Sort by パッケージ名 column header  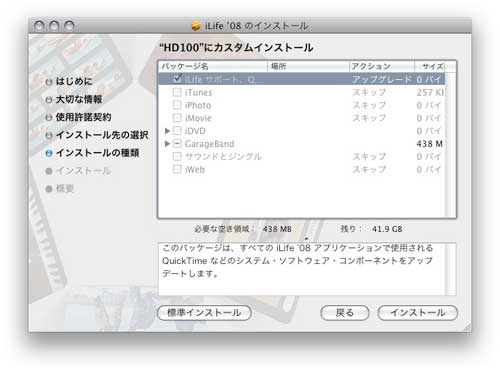tap(213, 66)
